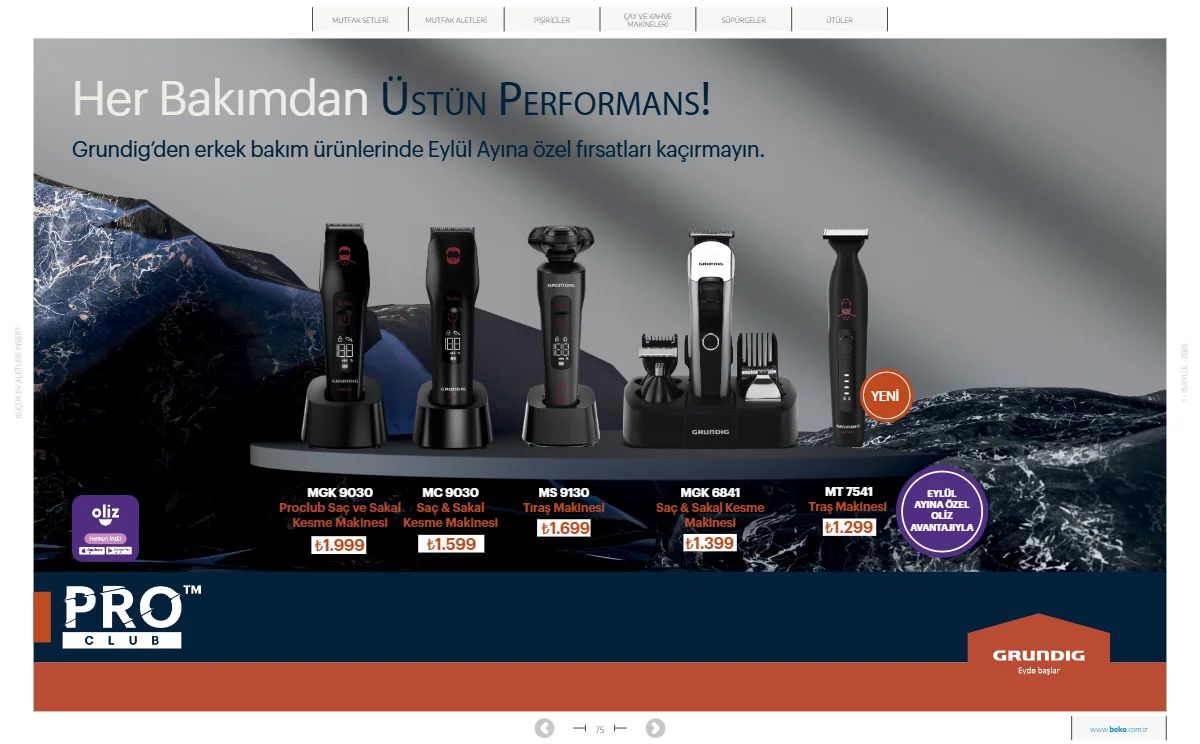Click Proclub Saç ve Sakal description

click(340, 515)
